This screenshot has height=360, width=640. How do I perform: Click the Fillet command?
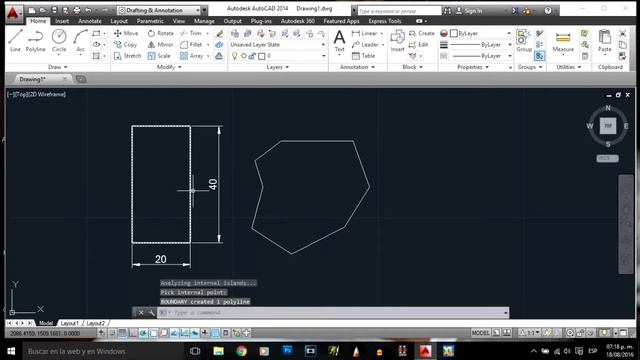tap(191, 44)
